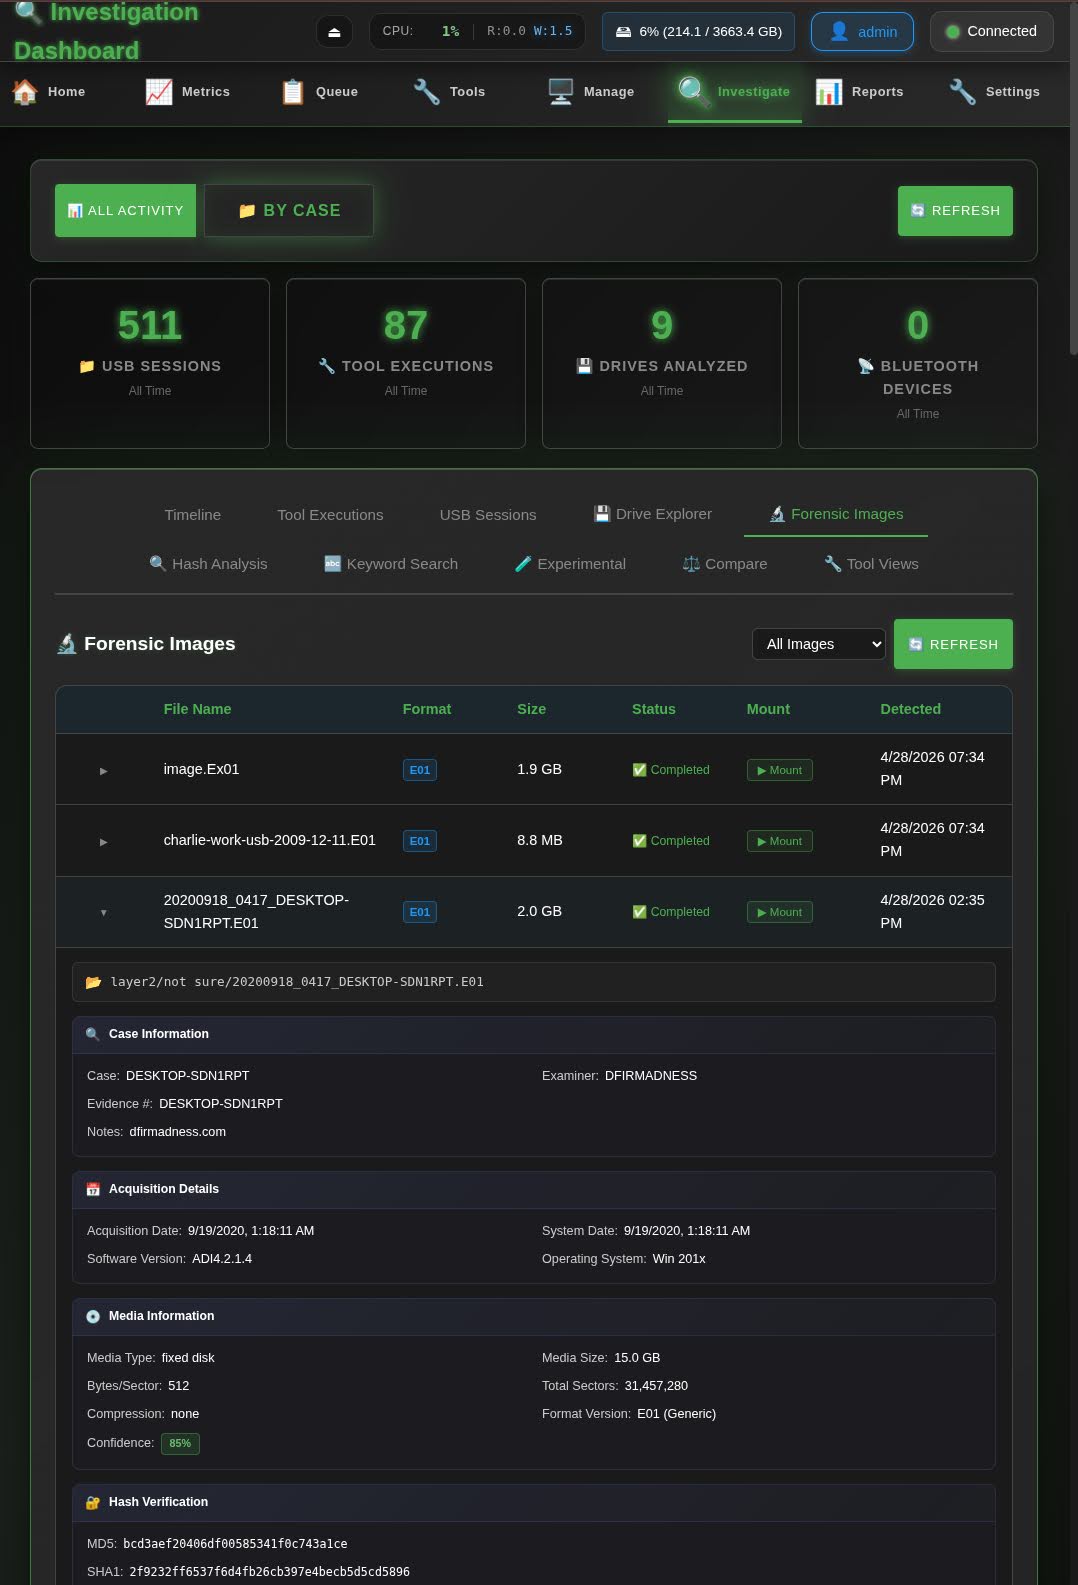This screenshot has width=1078, height=1585.
Task: Open the All Images filter dropdown
Action: (819, 644)
